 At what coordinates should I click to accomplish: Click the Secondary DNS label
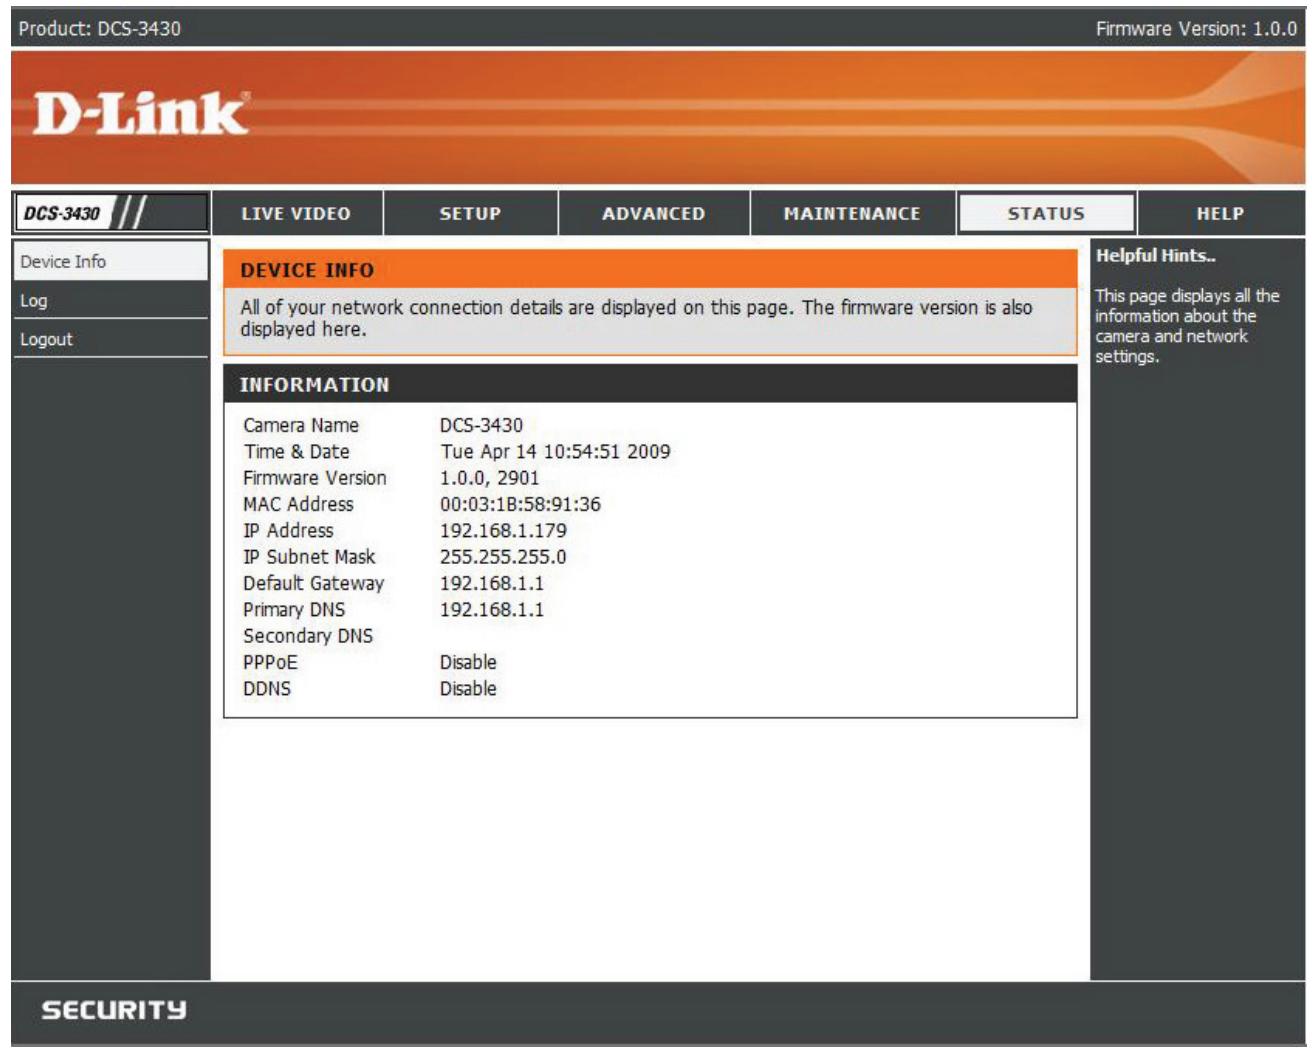tap(308, 635)
